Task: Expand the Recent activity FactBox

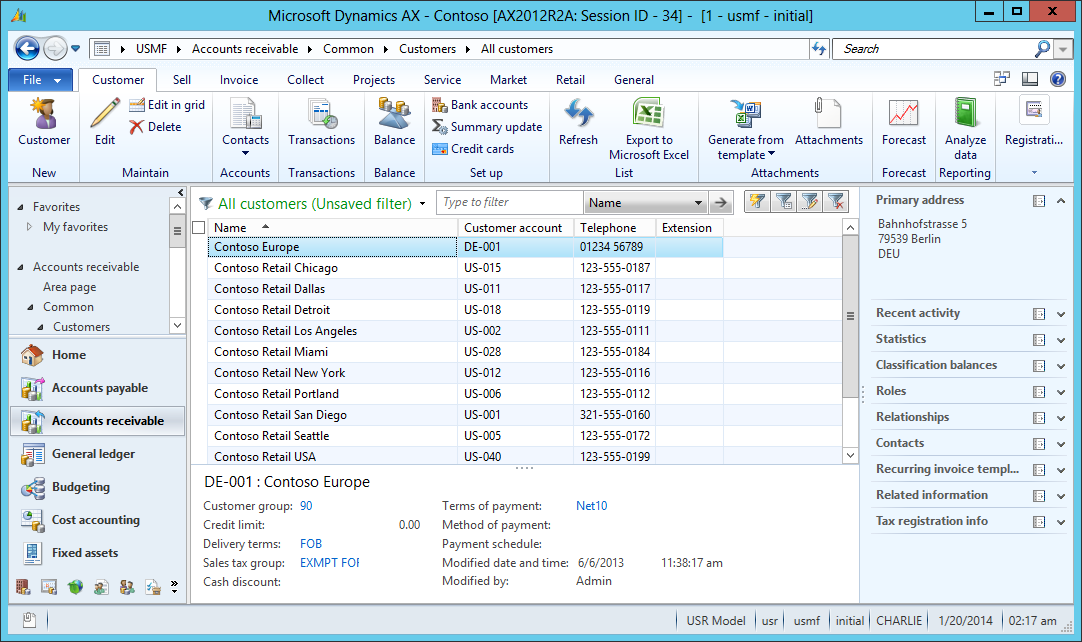Action: tap(1061, 314)
